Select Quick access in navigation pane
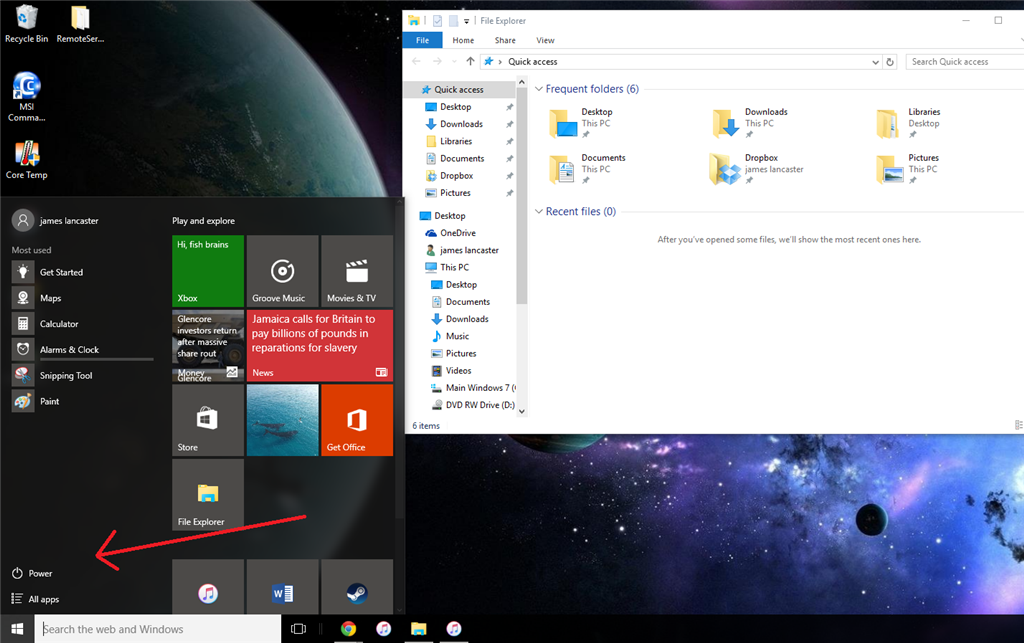Viewport: 1024px width, 643px height. pos(459,89)
